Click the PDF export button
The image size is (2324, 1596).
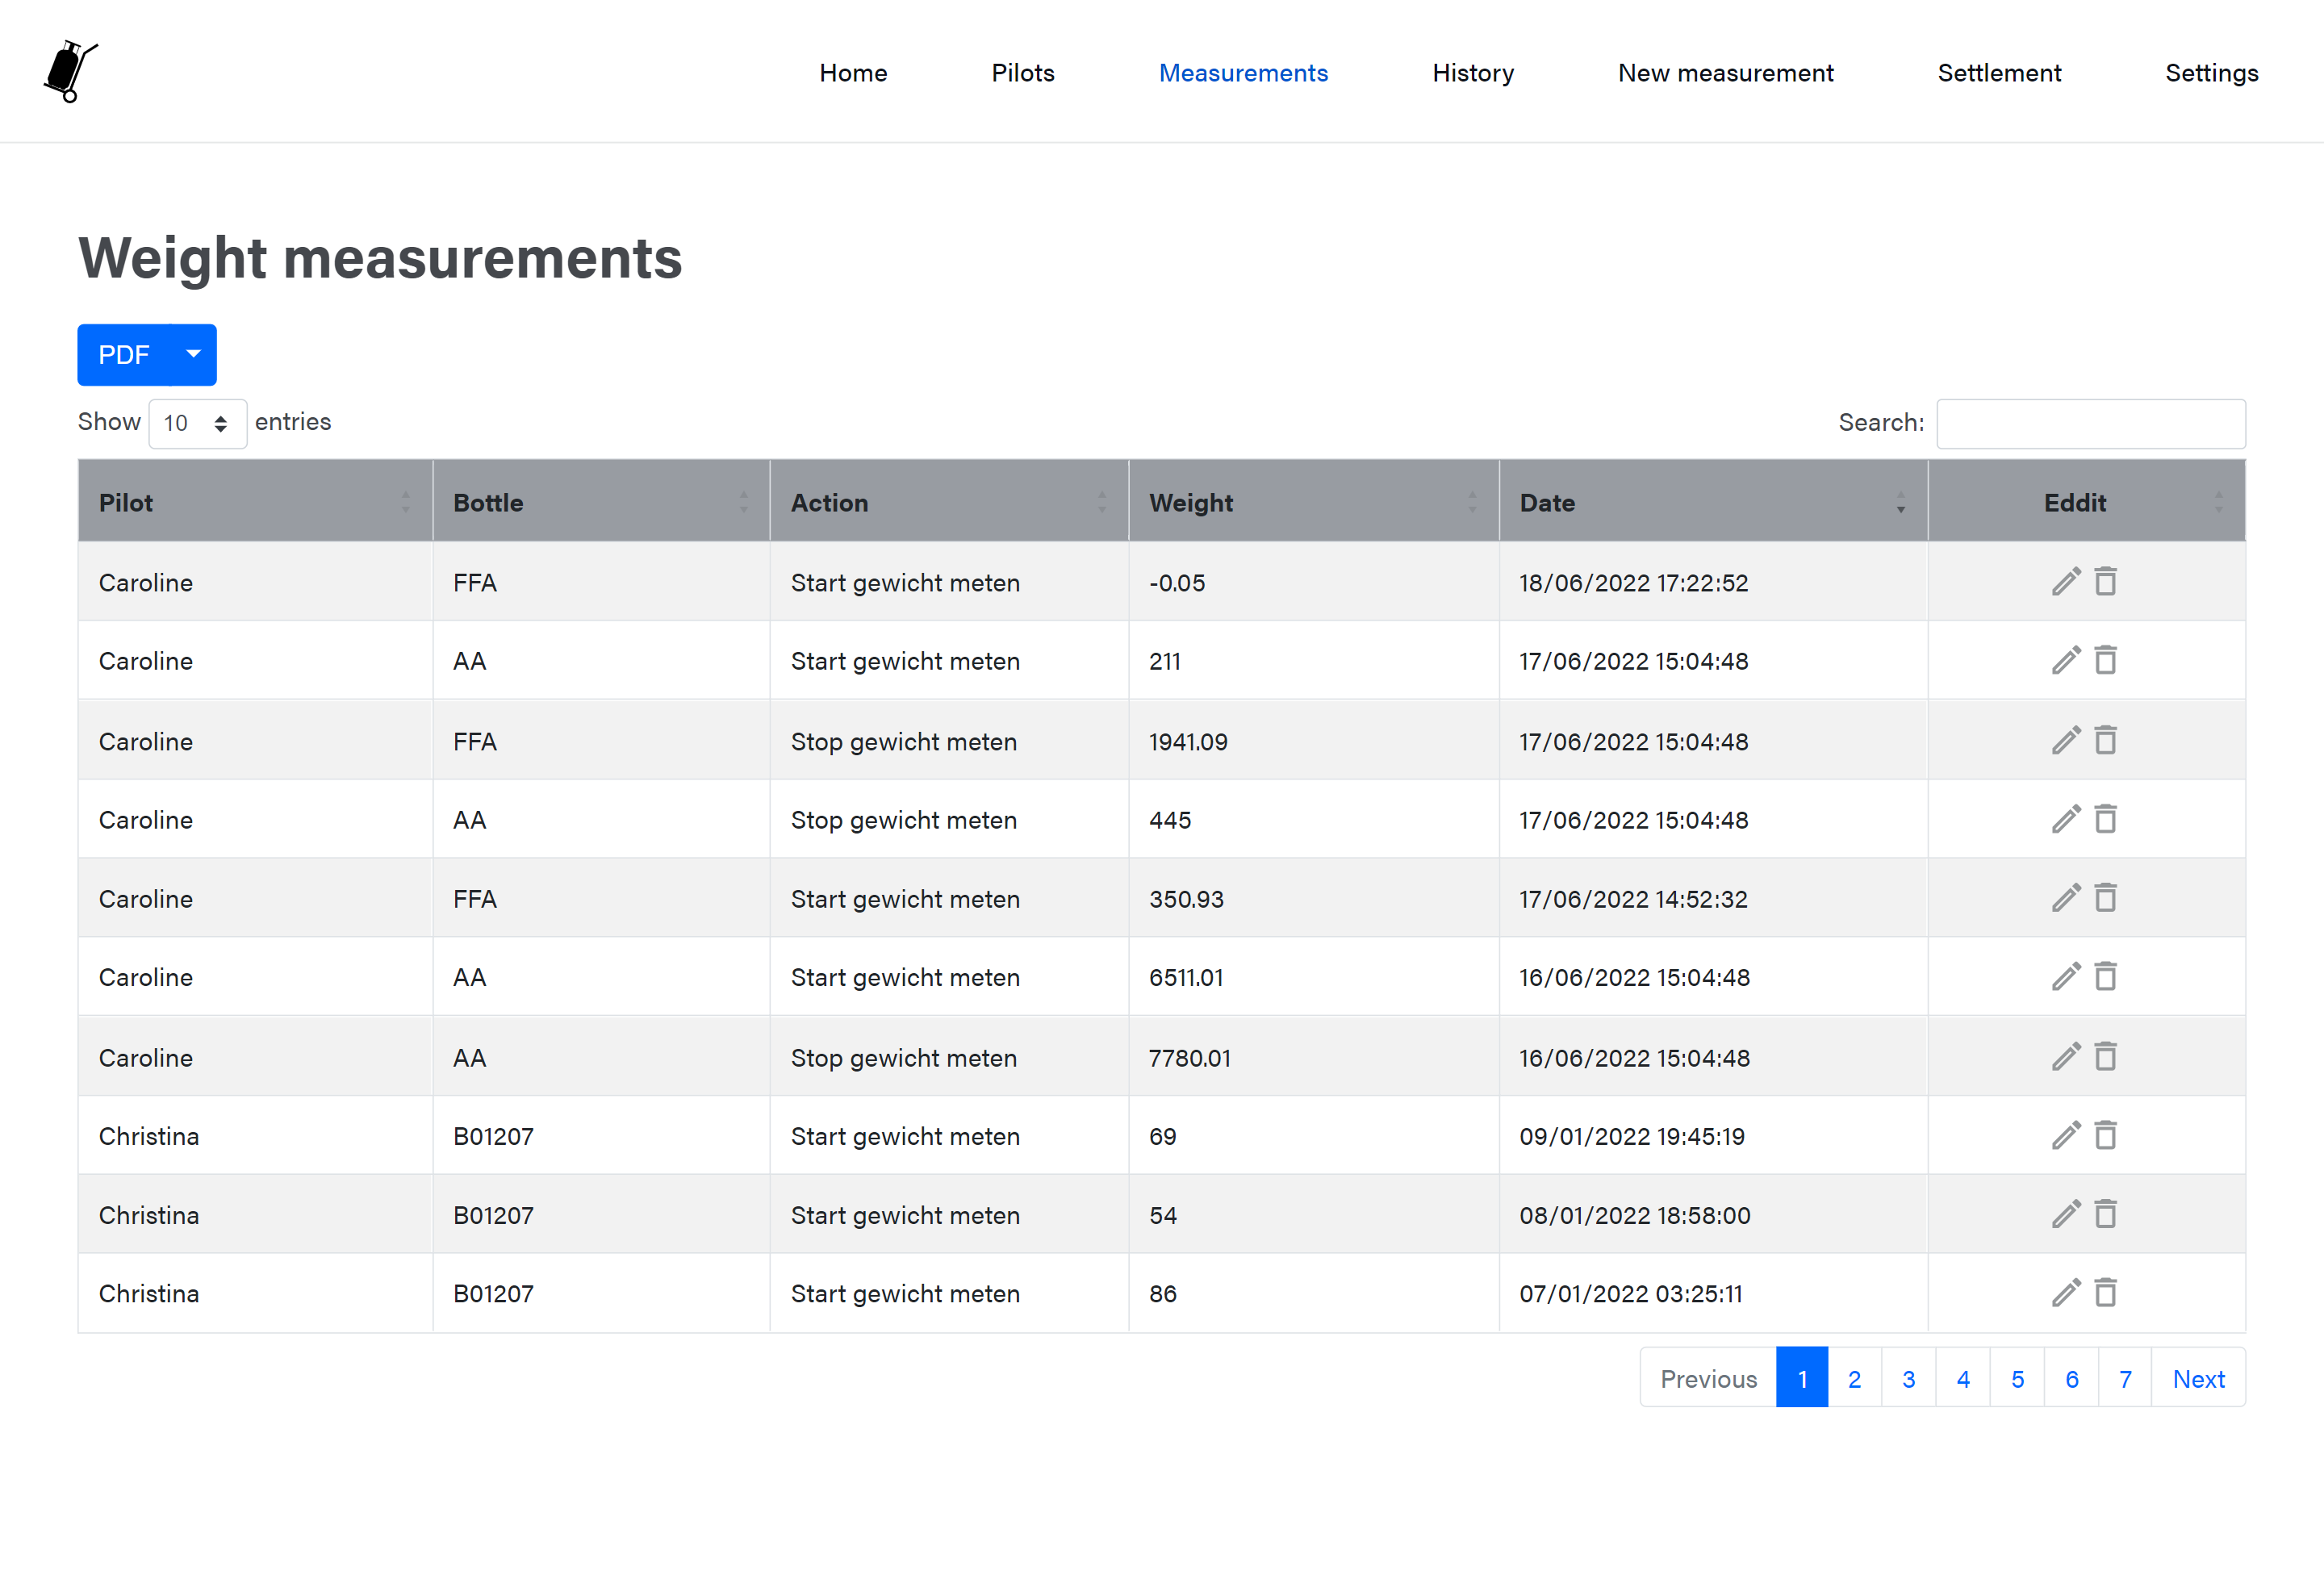(124, 354)
